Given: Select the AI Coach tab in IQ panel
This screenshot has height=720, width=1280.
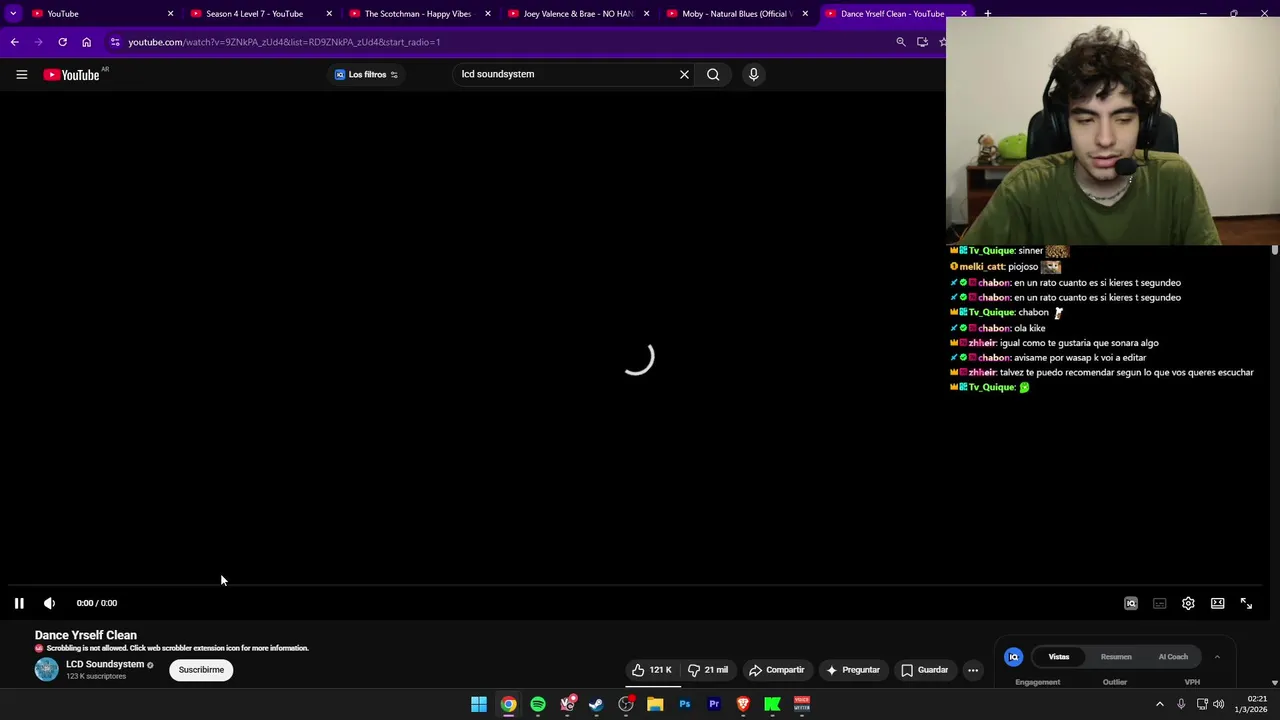Looking at the screenshot, I should 1173,657.
